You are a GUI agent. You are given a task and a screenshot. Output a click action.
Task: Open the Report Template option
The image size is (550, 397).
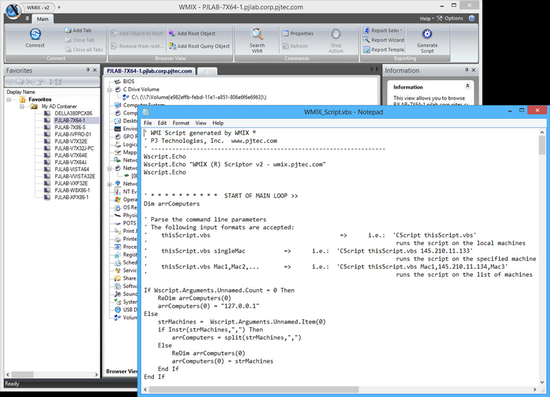(383, 50)
